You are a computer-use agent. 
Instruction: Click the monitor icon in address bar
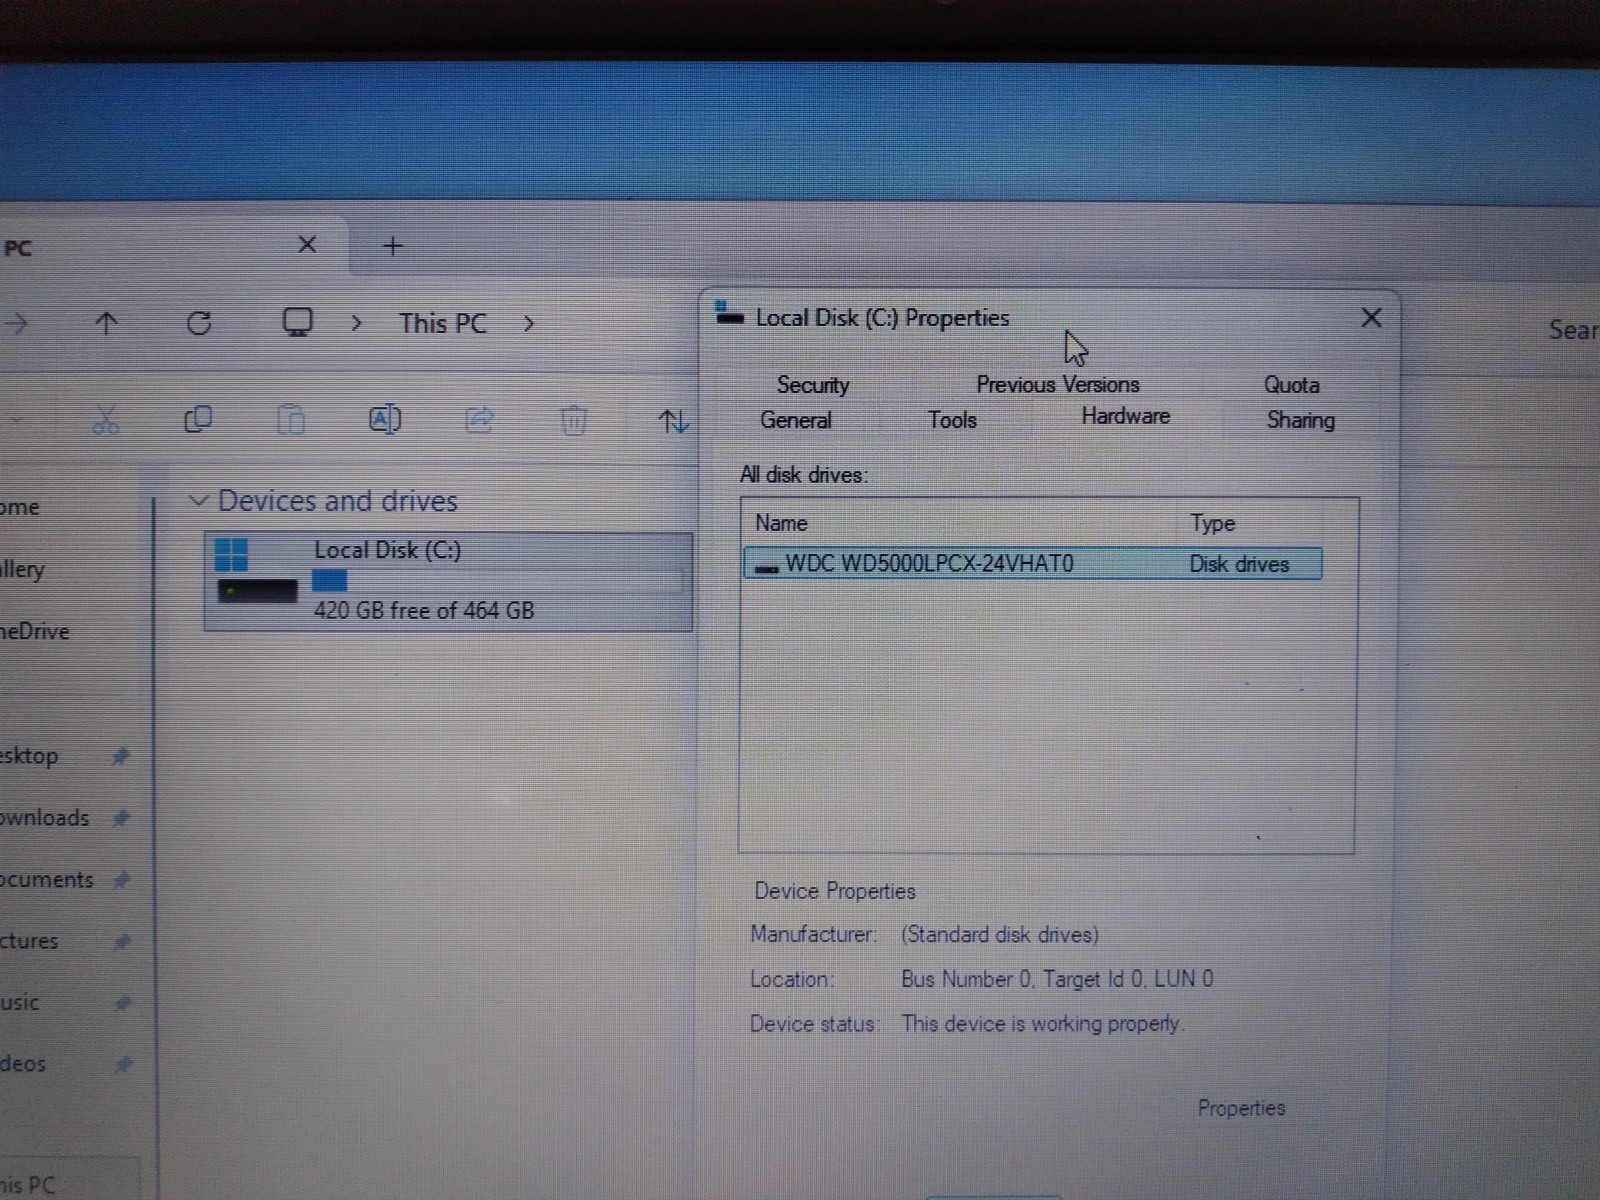click(297, 322)
